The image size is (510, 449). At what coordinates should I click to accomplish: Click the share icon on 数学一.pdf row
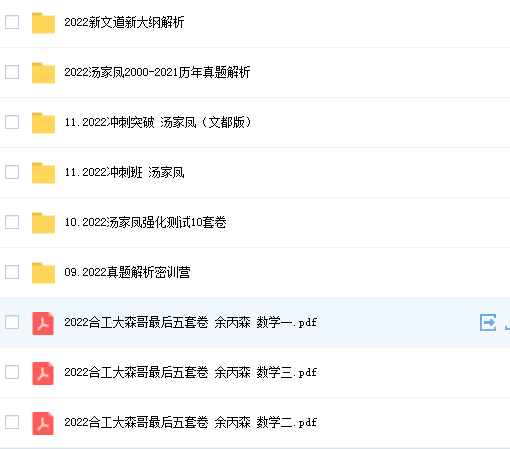click(488, 322)
